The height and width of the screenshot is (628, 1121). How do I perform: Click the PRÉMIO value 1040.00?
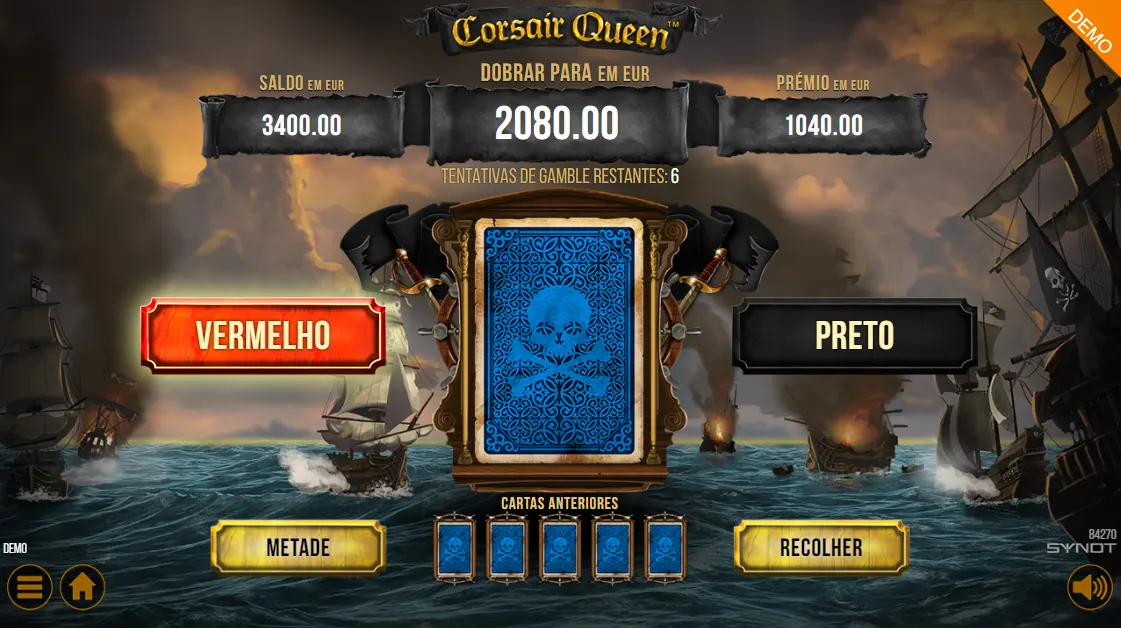(x=824, y=126)
